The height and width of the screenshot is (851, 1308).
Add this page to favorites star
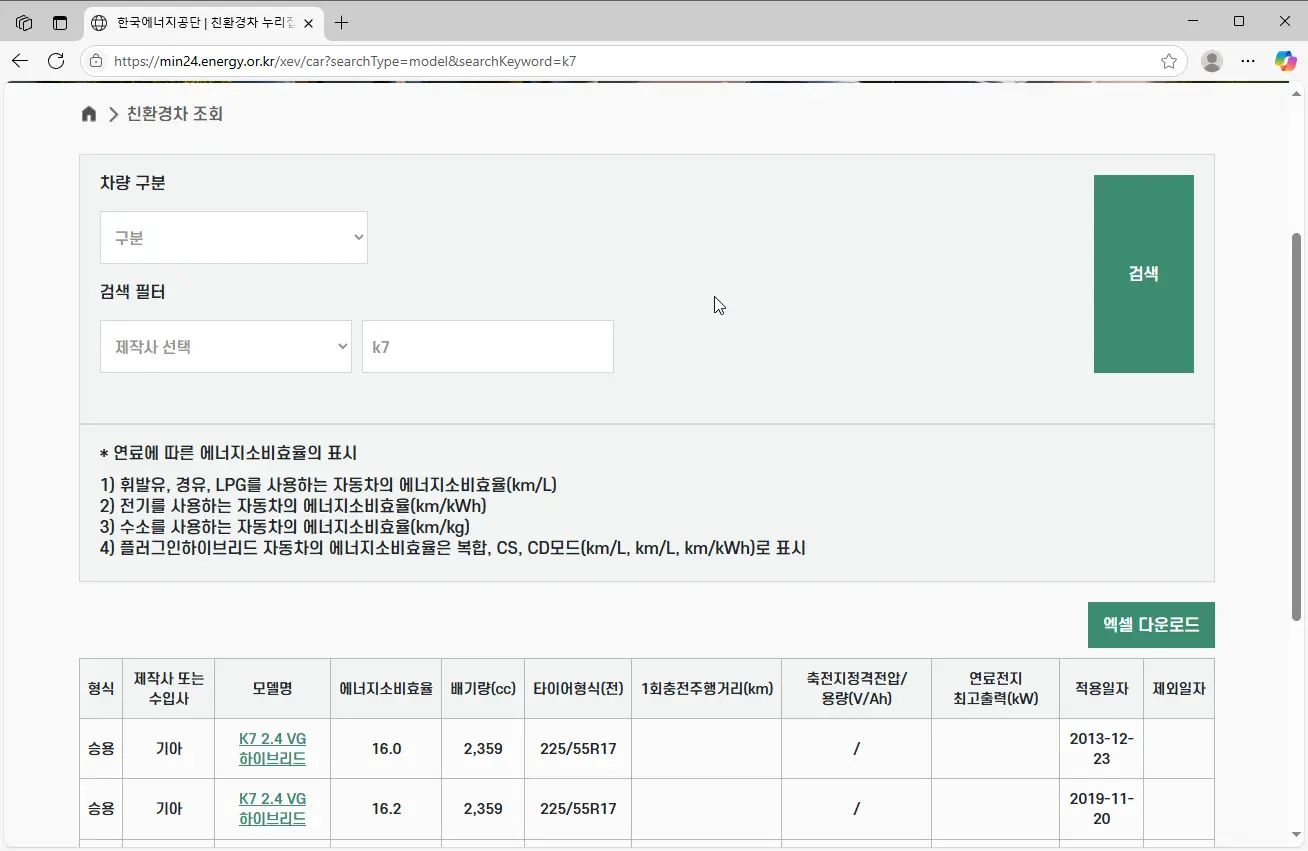(x=1168, y=61)
